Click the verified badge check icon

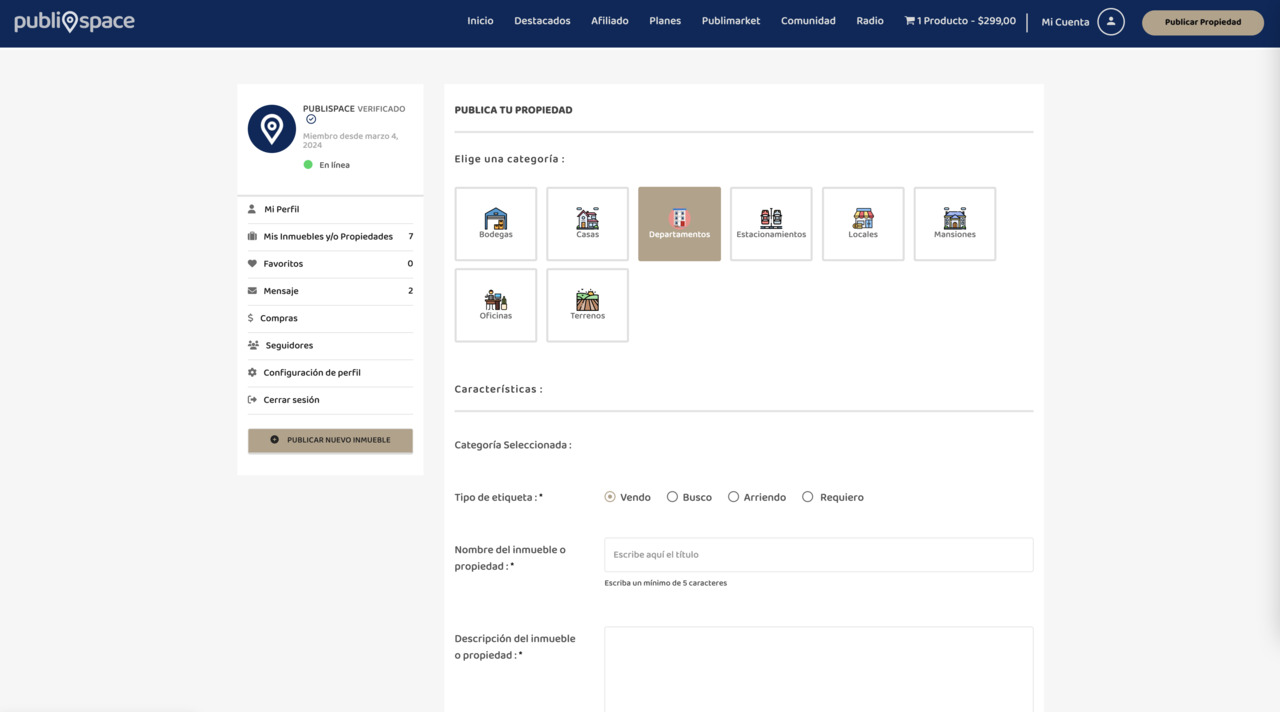coord(311,119)
